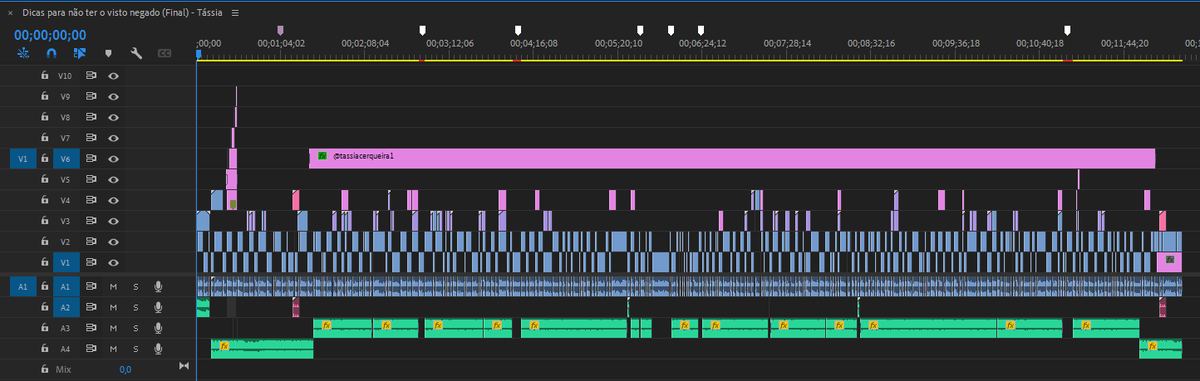The width and height of the screenshot is (1200, 381).
Task: Open Timeline Display Settings wrench
Action: pos(136,53)
